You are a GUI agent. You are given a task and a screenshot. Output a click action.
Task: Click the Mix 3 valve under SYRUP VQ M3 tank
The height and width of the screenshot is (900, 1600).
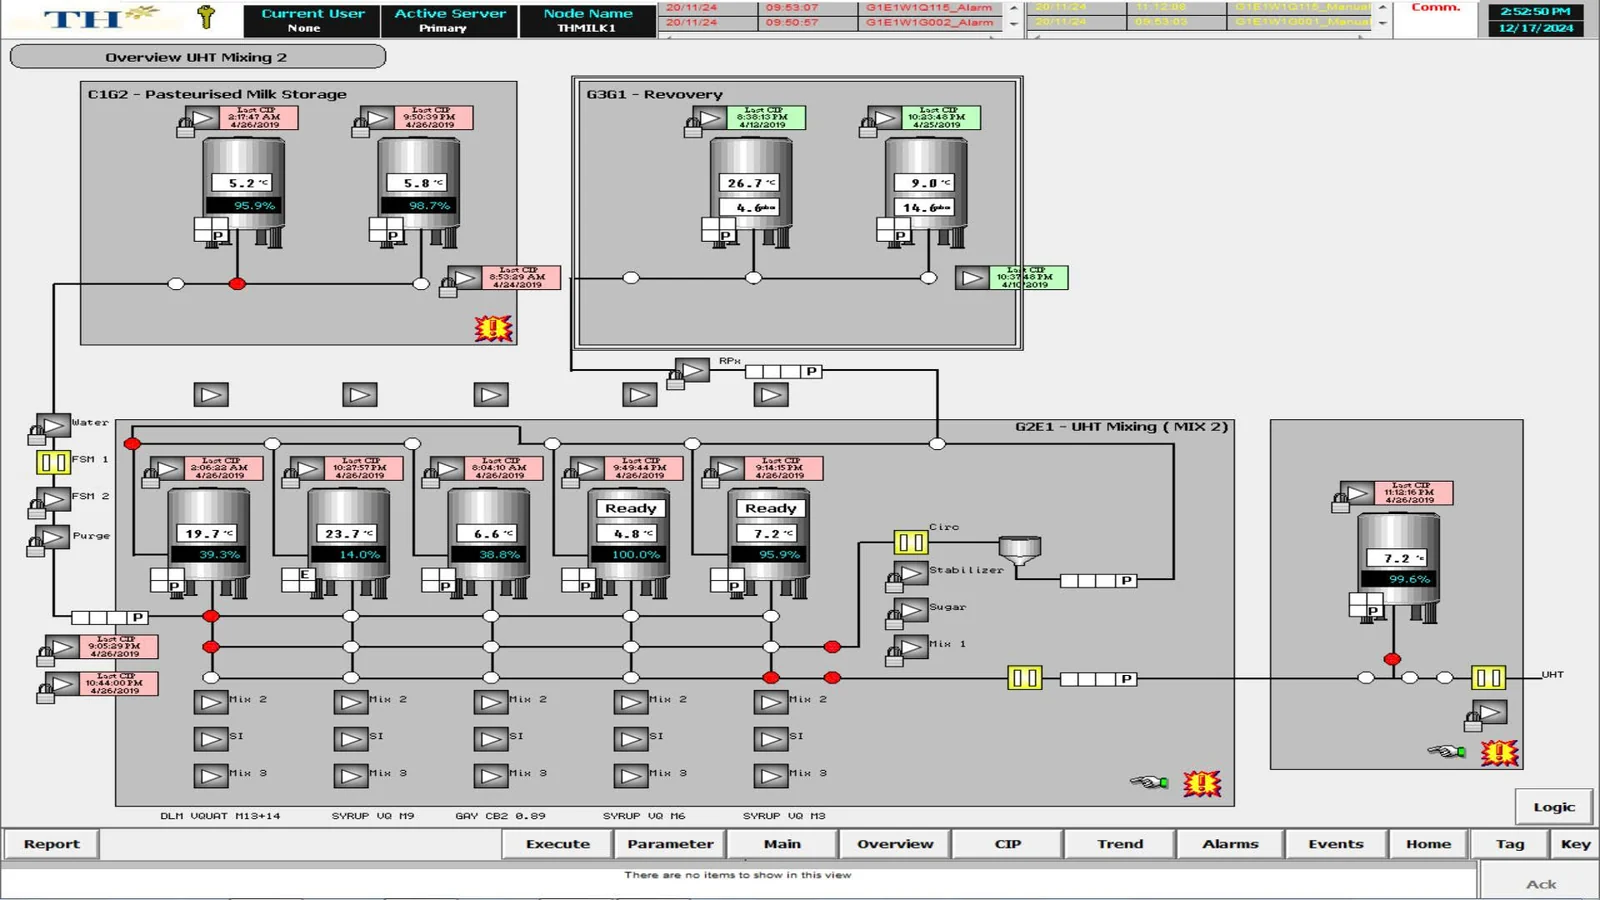(771, 776)
